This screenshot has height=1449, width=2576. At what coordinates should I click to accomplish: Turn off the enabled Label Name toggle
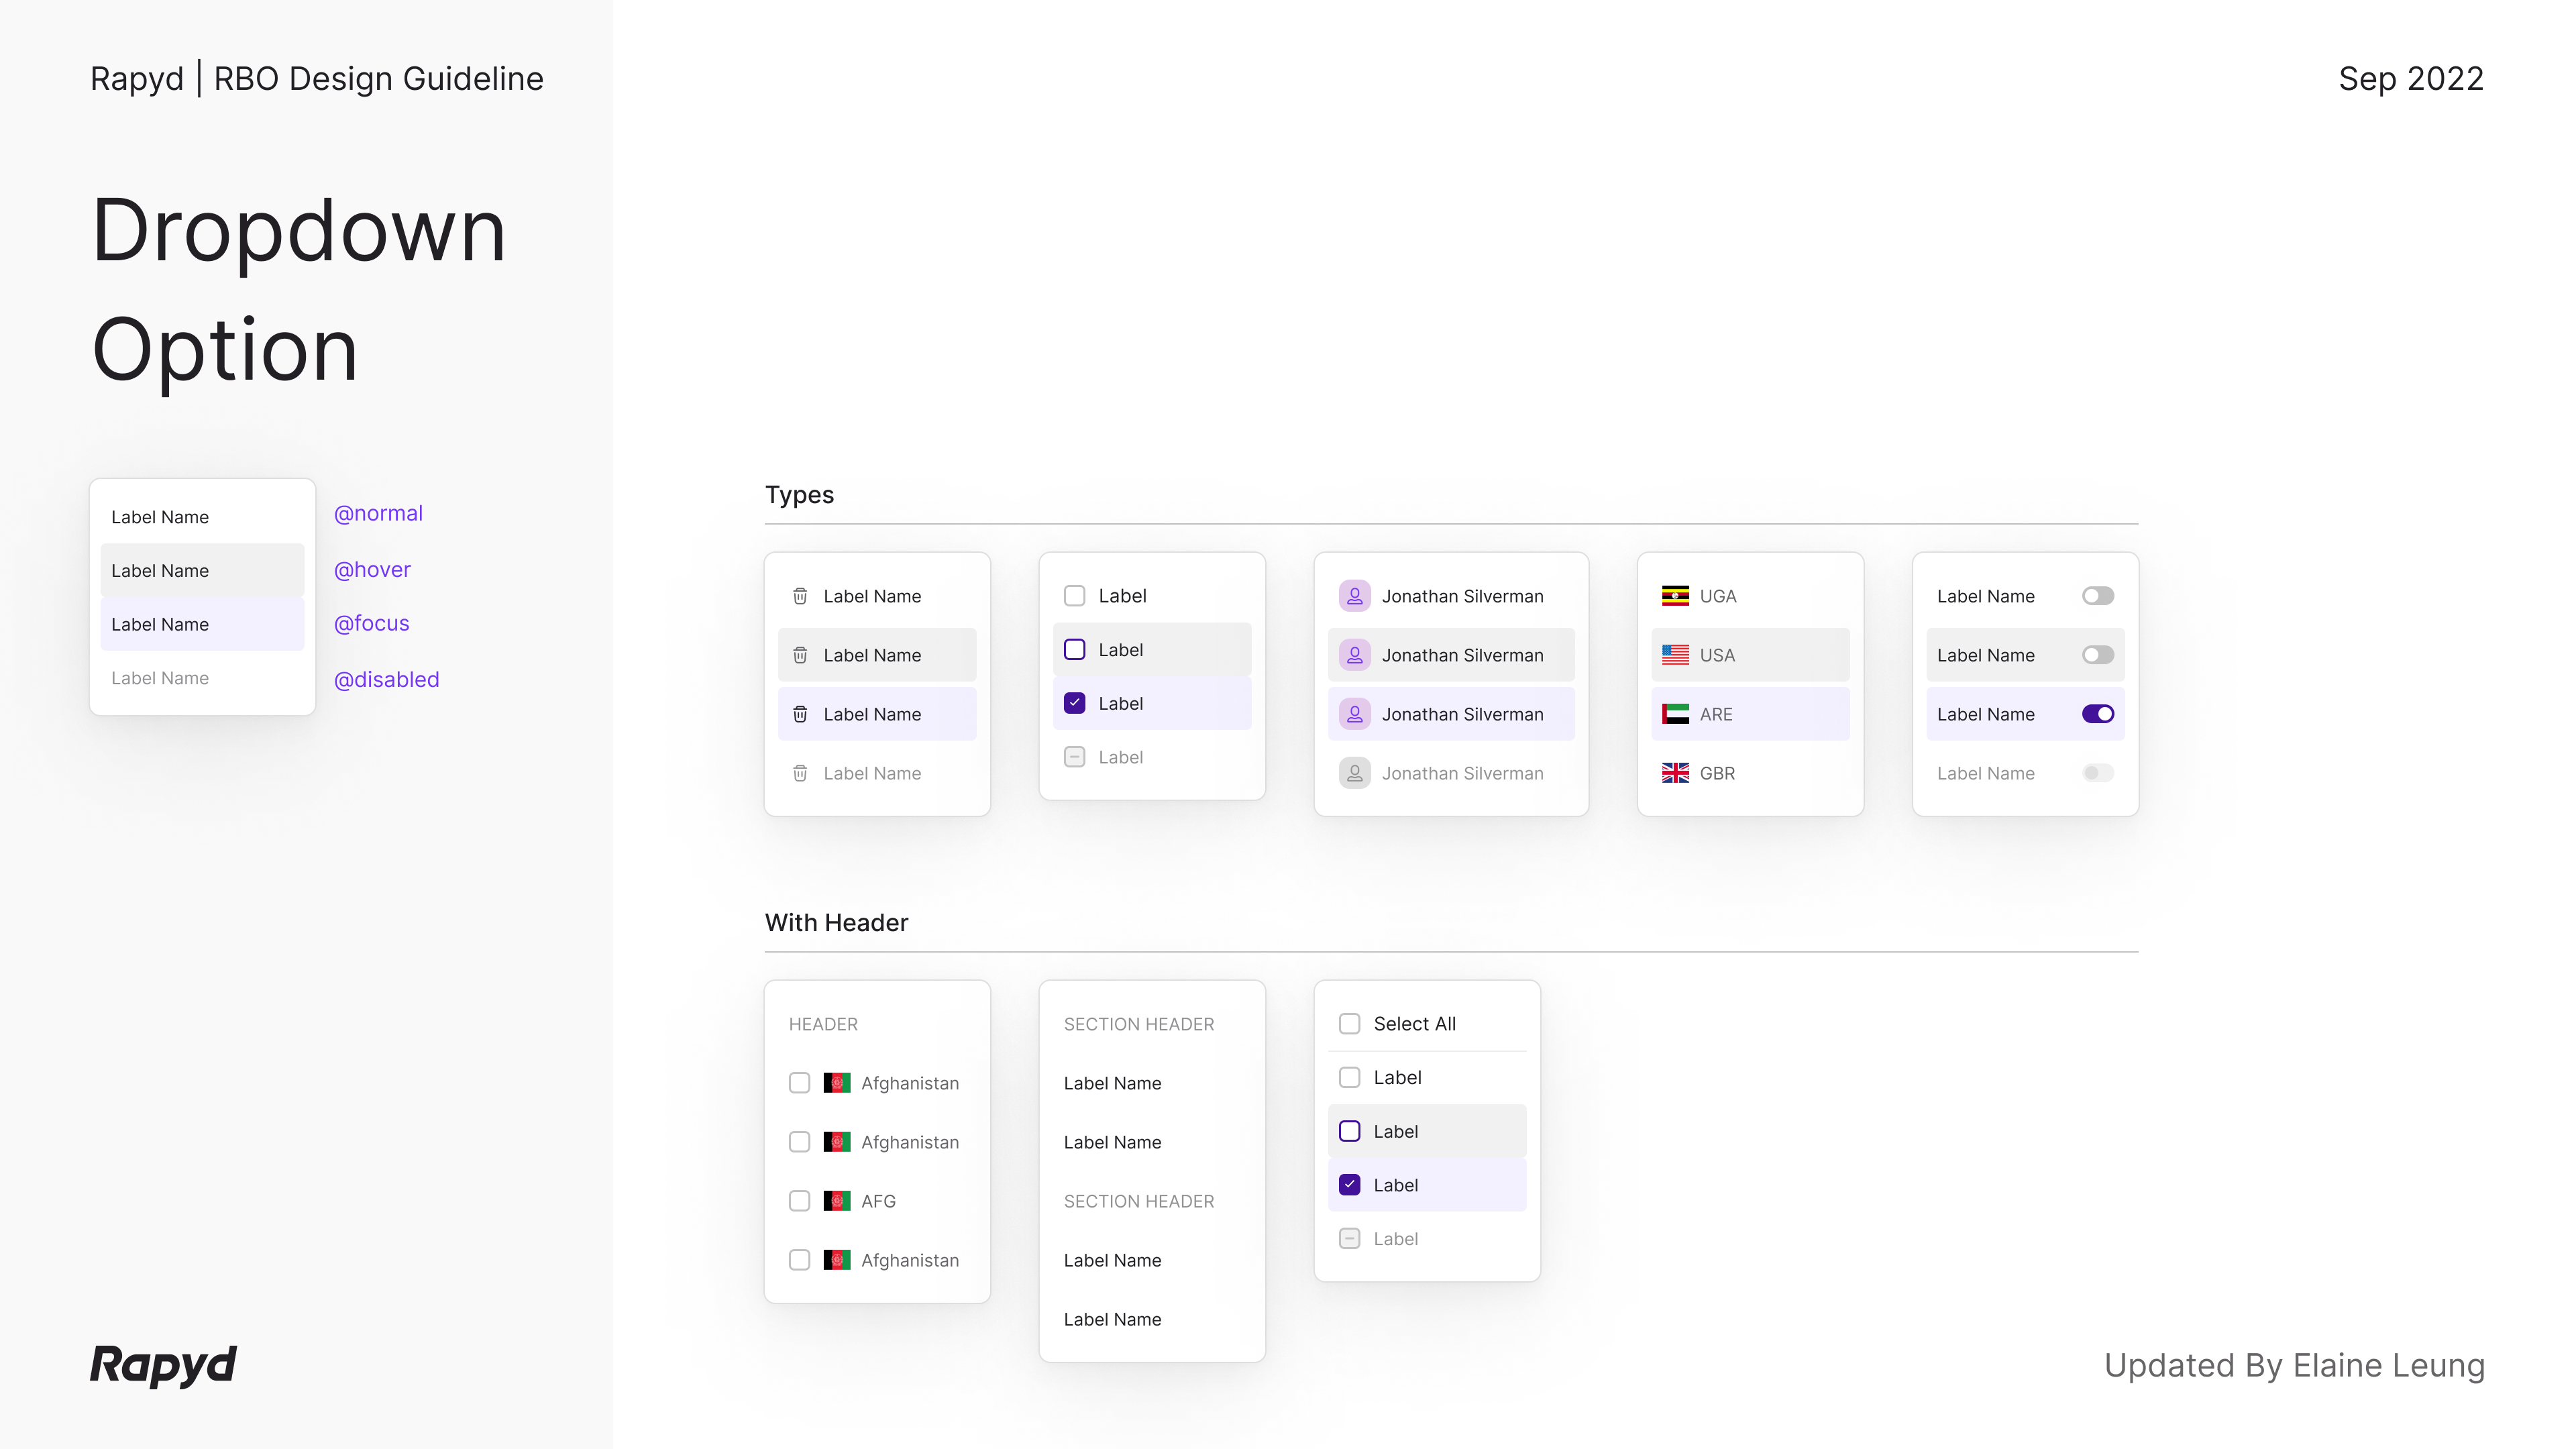2098,714
